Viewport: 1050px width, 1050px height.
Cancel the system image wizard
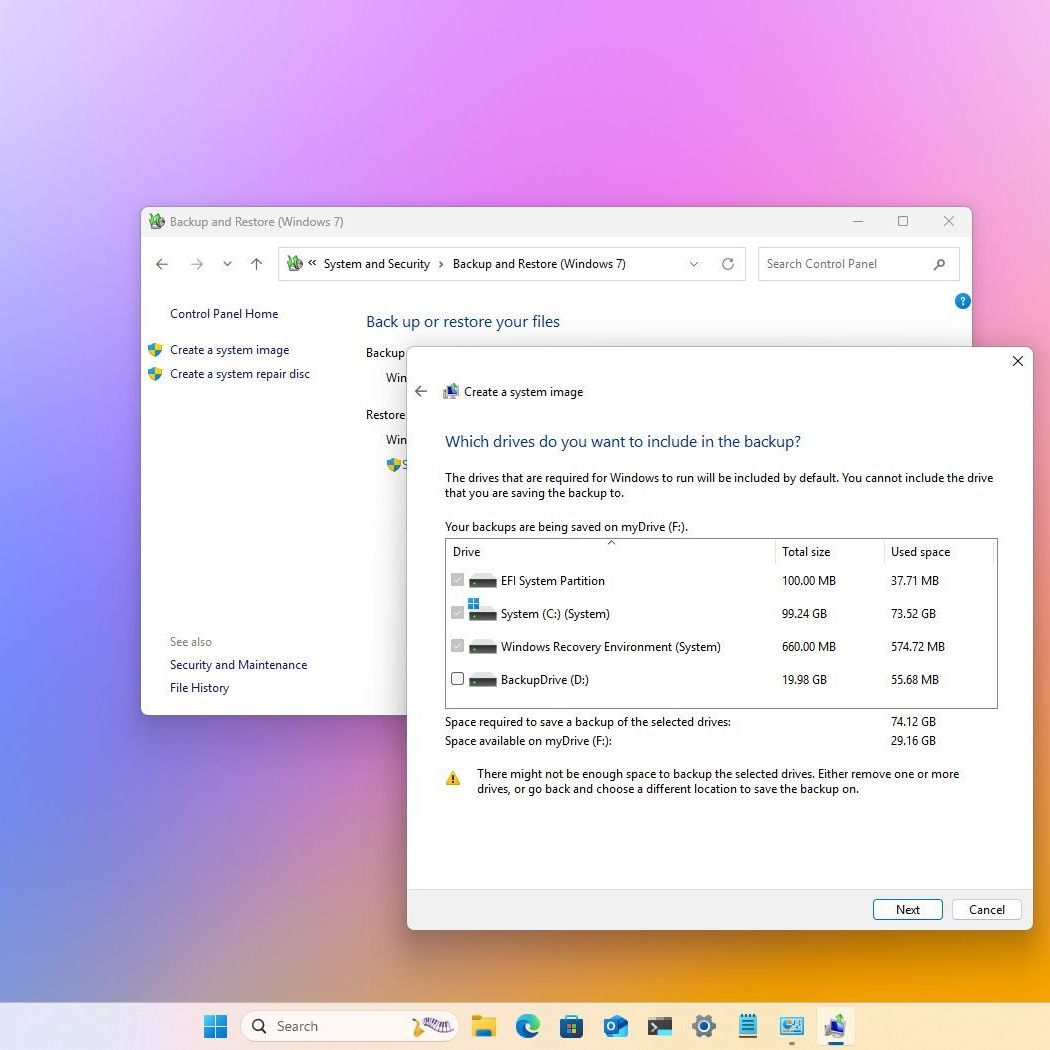pos(986,909)
